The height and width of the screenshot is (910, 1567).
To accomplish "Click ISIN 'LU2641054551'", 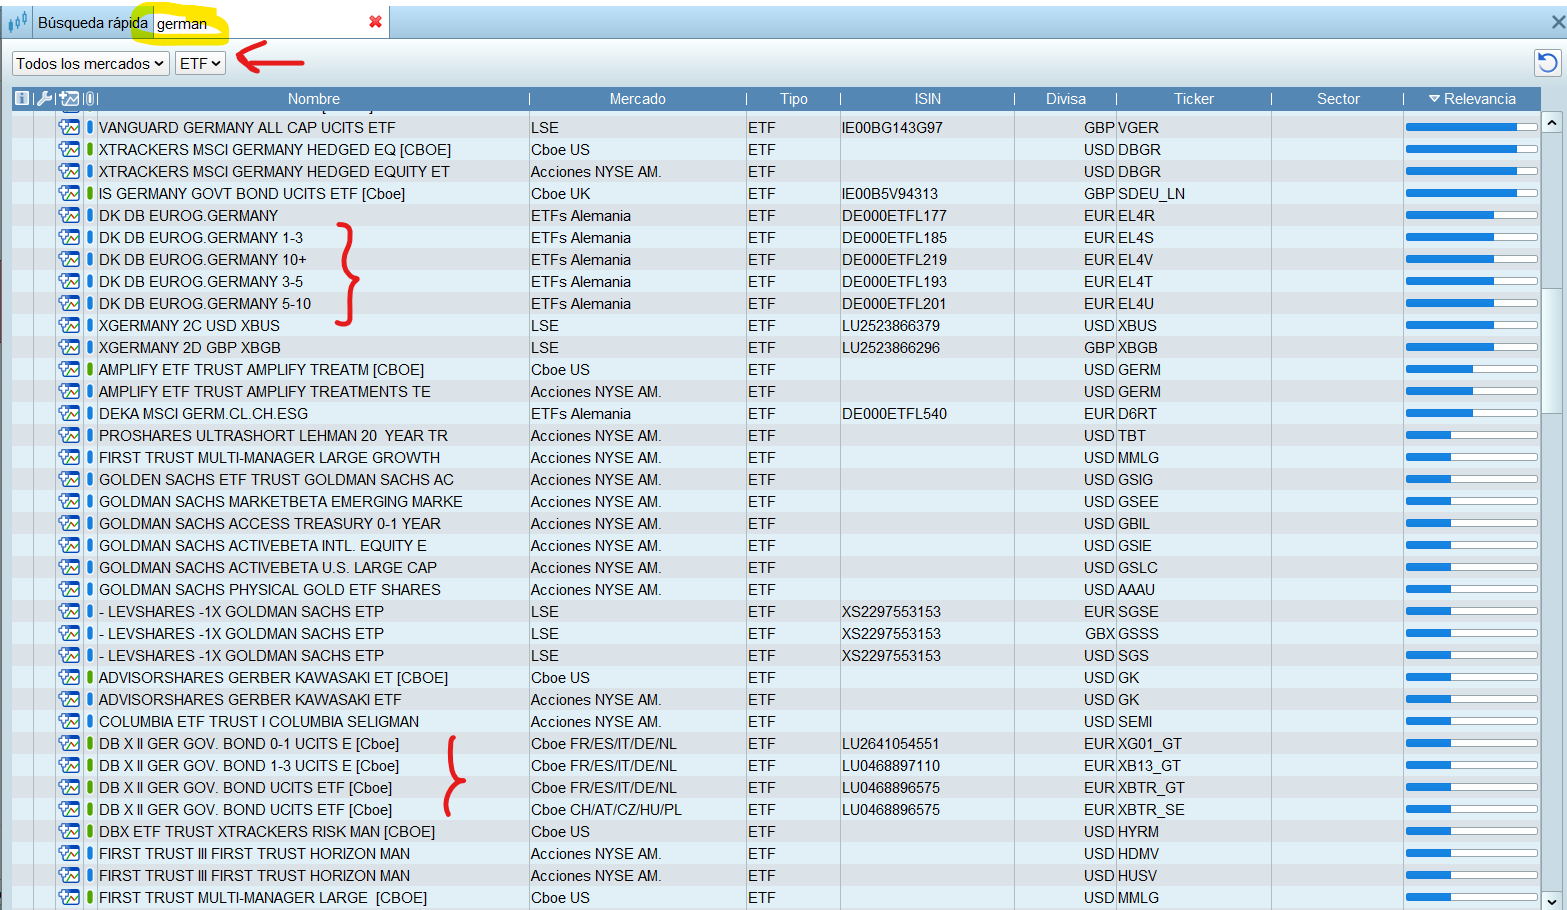I will coord(891,743).
